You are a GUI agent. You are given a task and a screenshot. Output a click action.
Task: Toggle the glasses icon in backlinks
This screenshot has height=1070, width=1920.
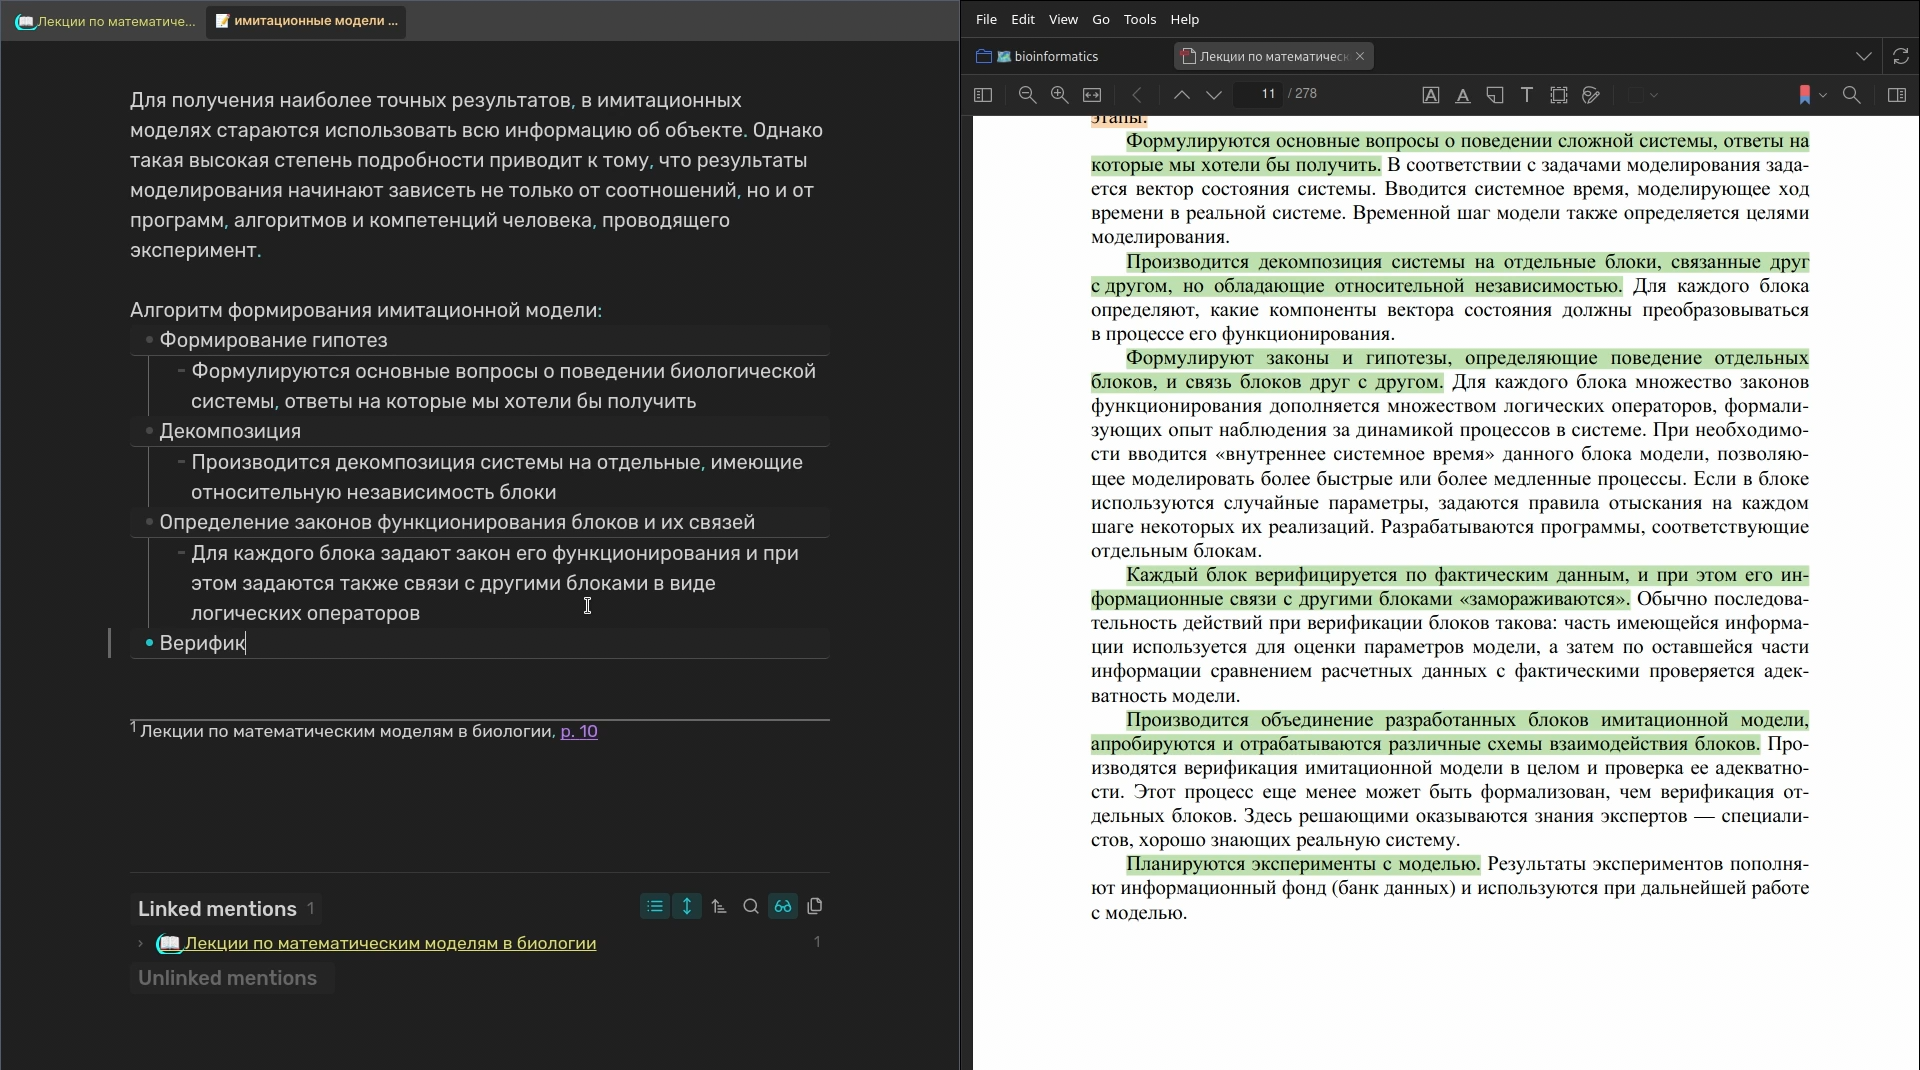point(783,907)
